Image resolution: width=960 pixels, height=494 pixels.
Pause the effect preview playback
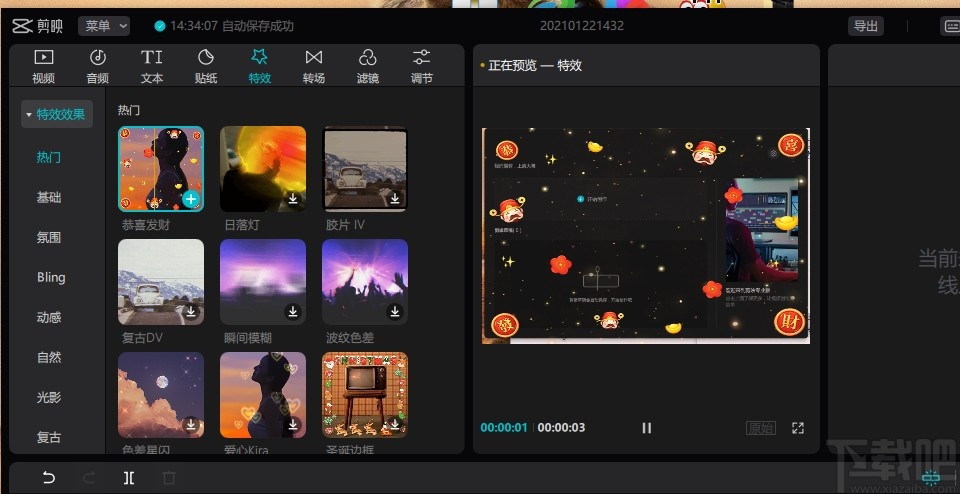(647, 428)
